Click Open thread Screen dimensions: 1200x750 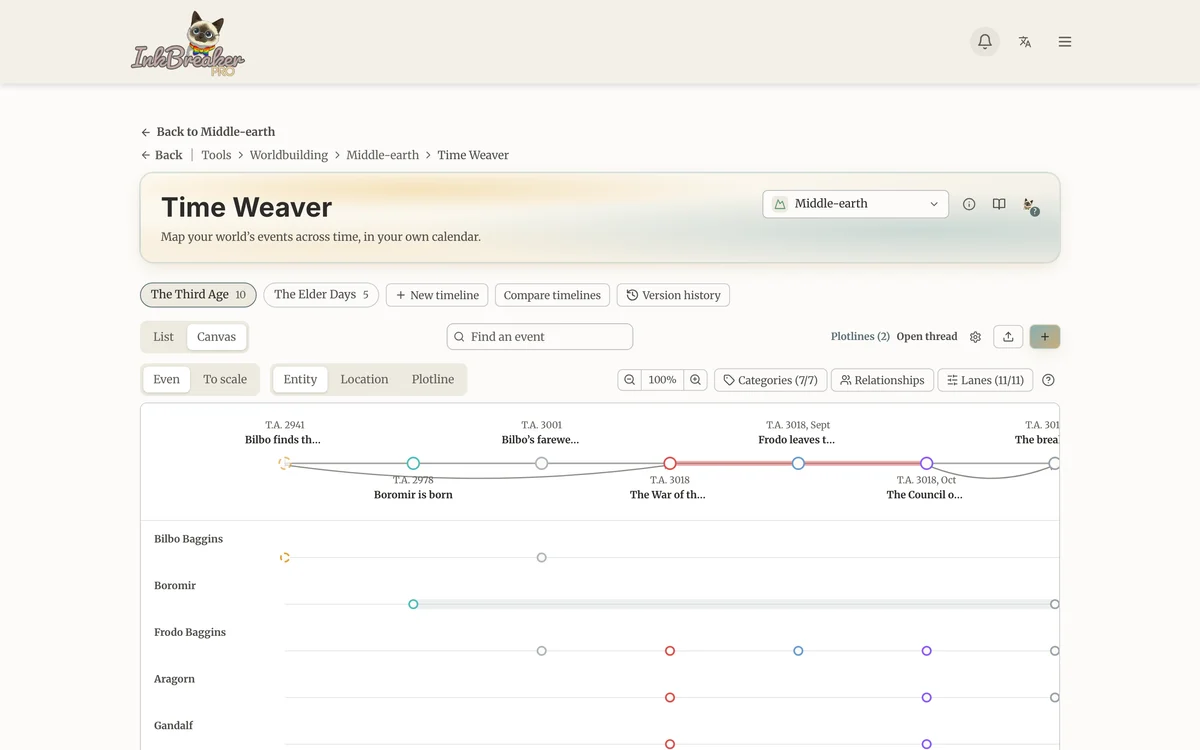(927, 337)
